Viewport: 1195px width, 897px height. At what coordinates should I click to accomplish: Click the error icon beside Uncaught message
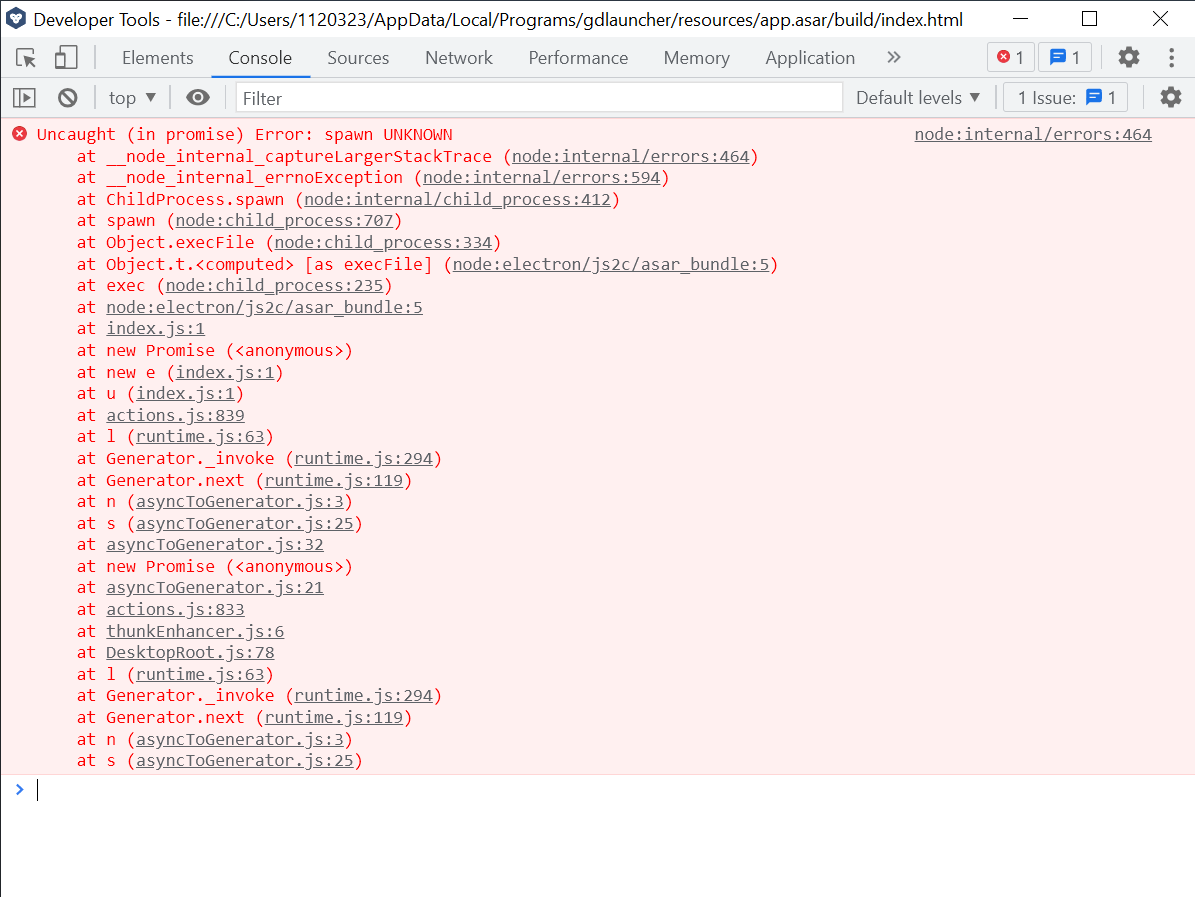[20, 134]
